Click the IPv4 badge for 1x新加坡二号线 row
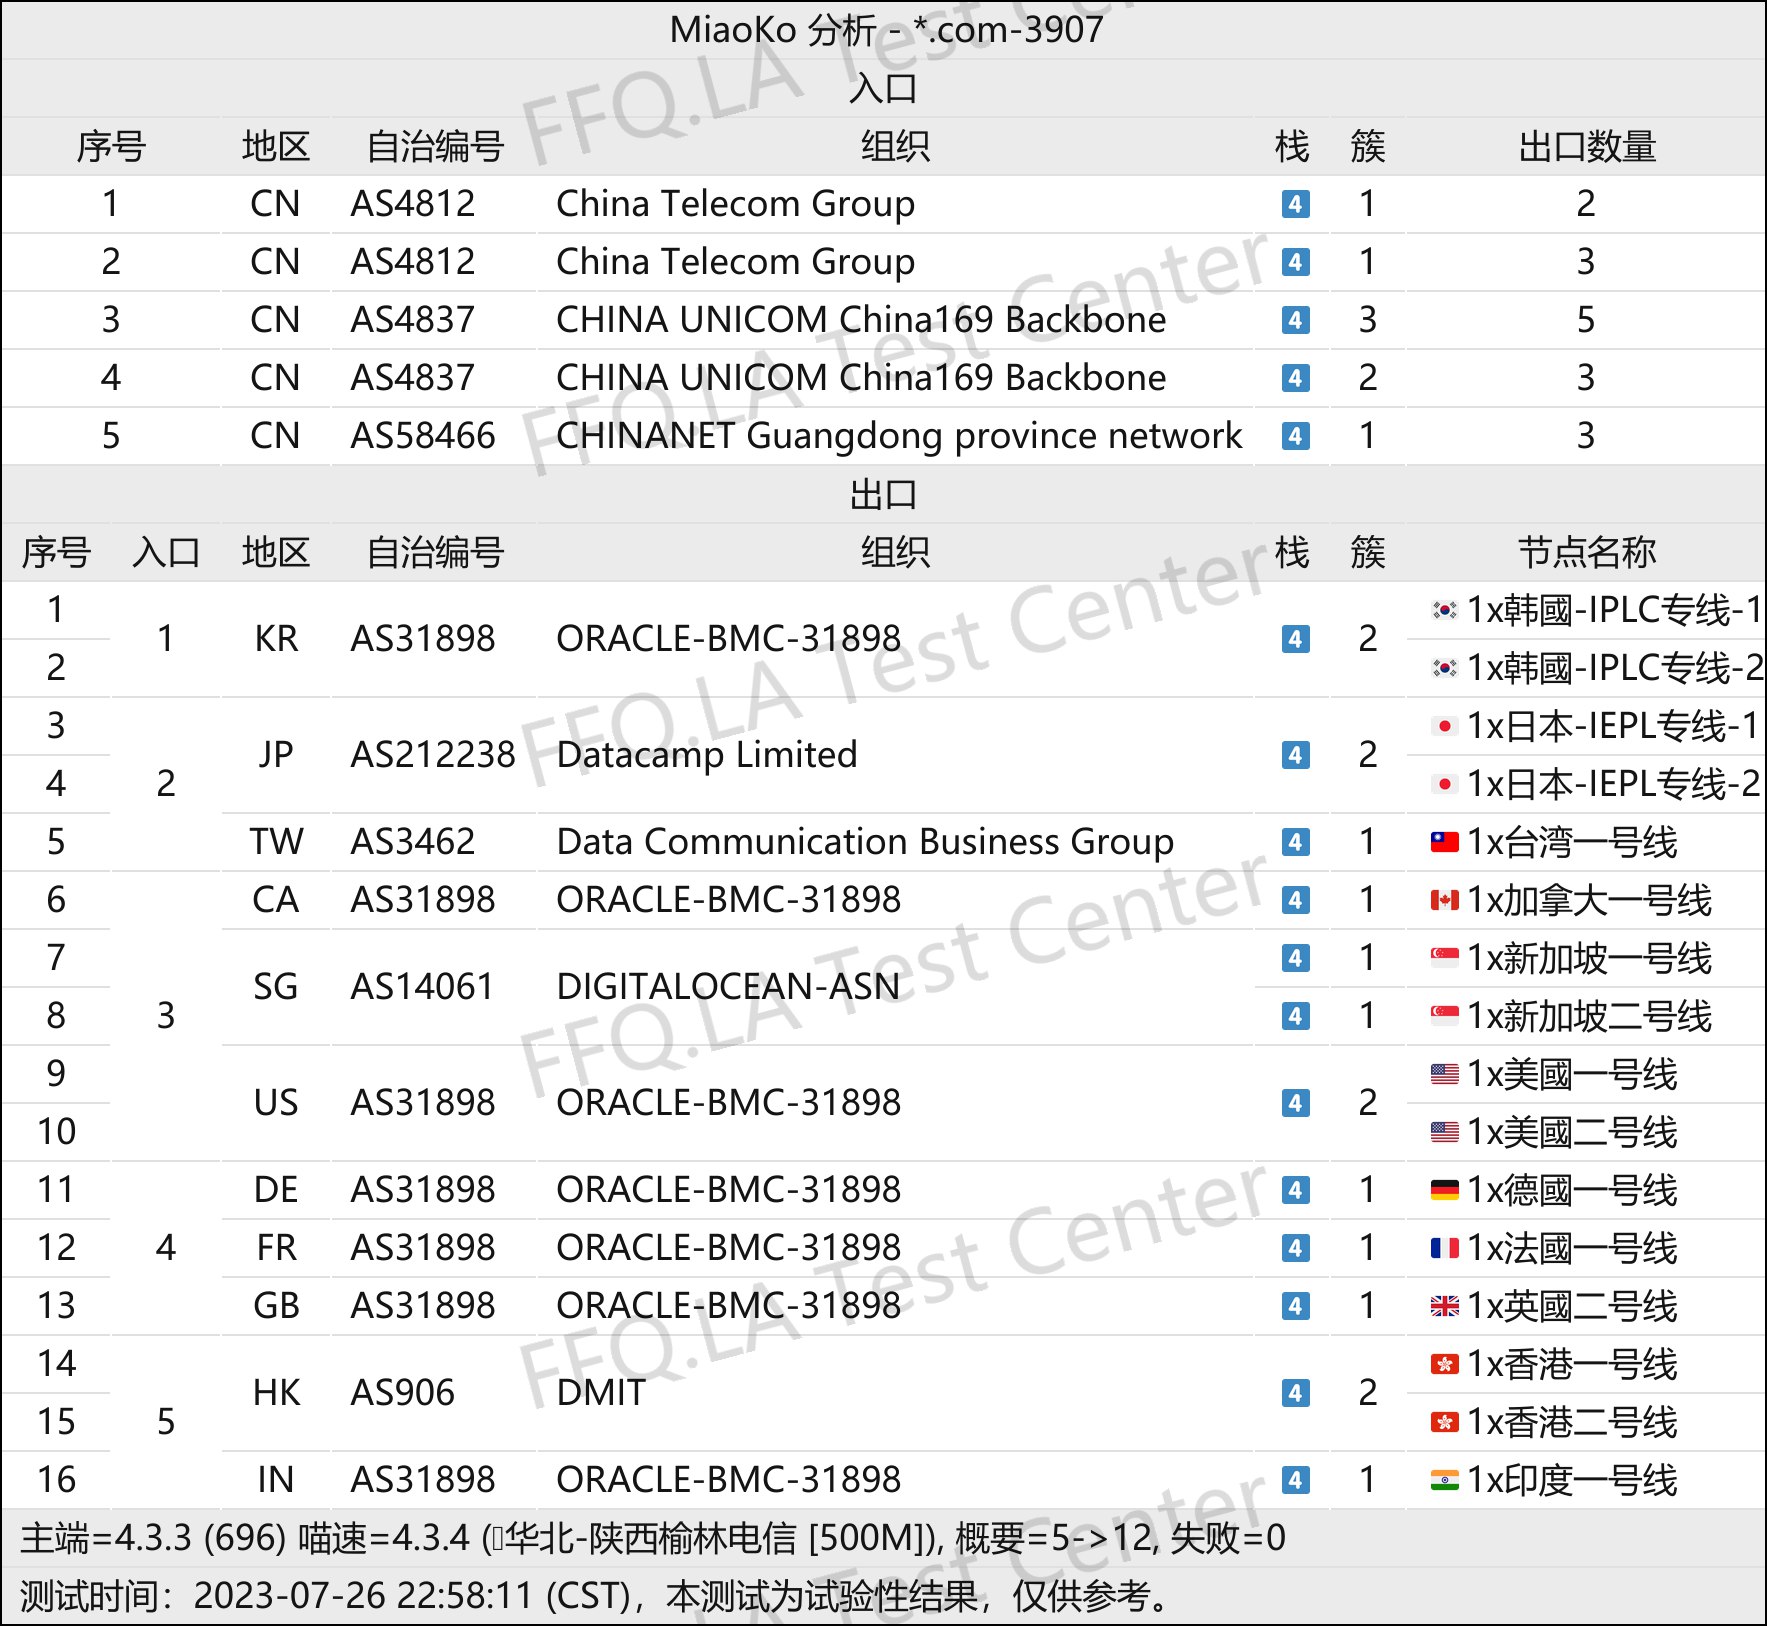 [x=1295, y=1016]
